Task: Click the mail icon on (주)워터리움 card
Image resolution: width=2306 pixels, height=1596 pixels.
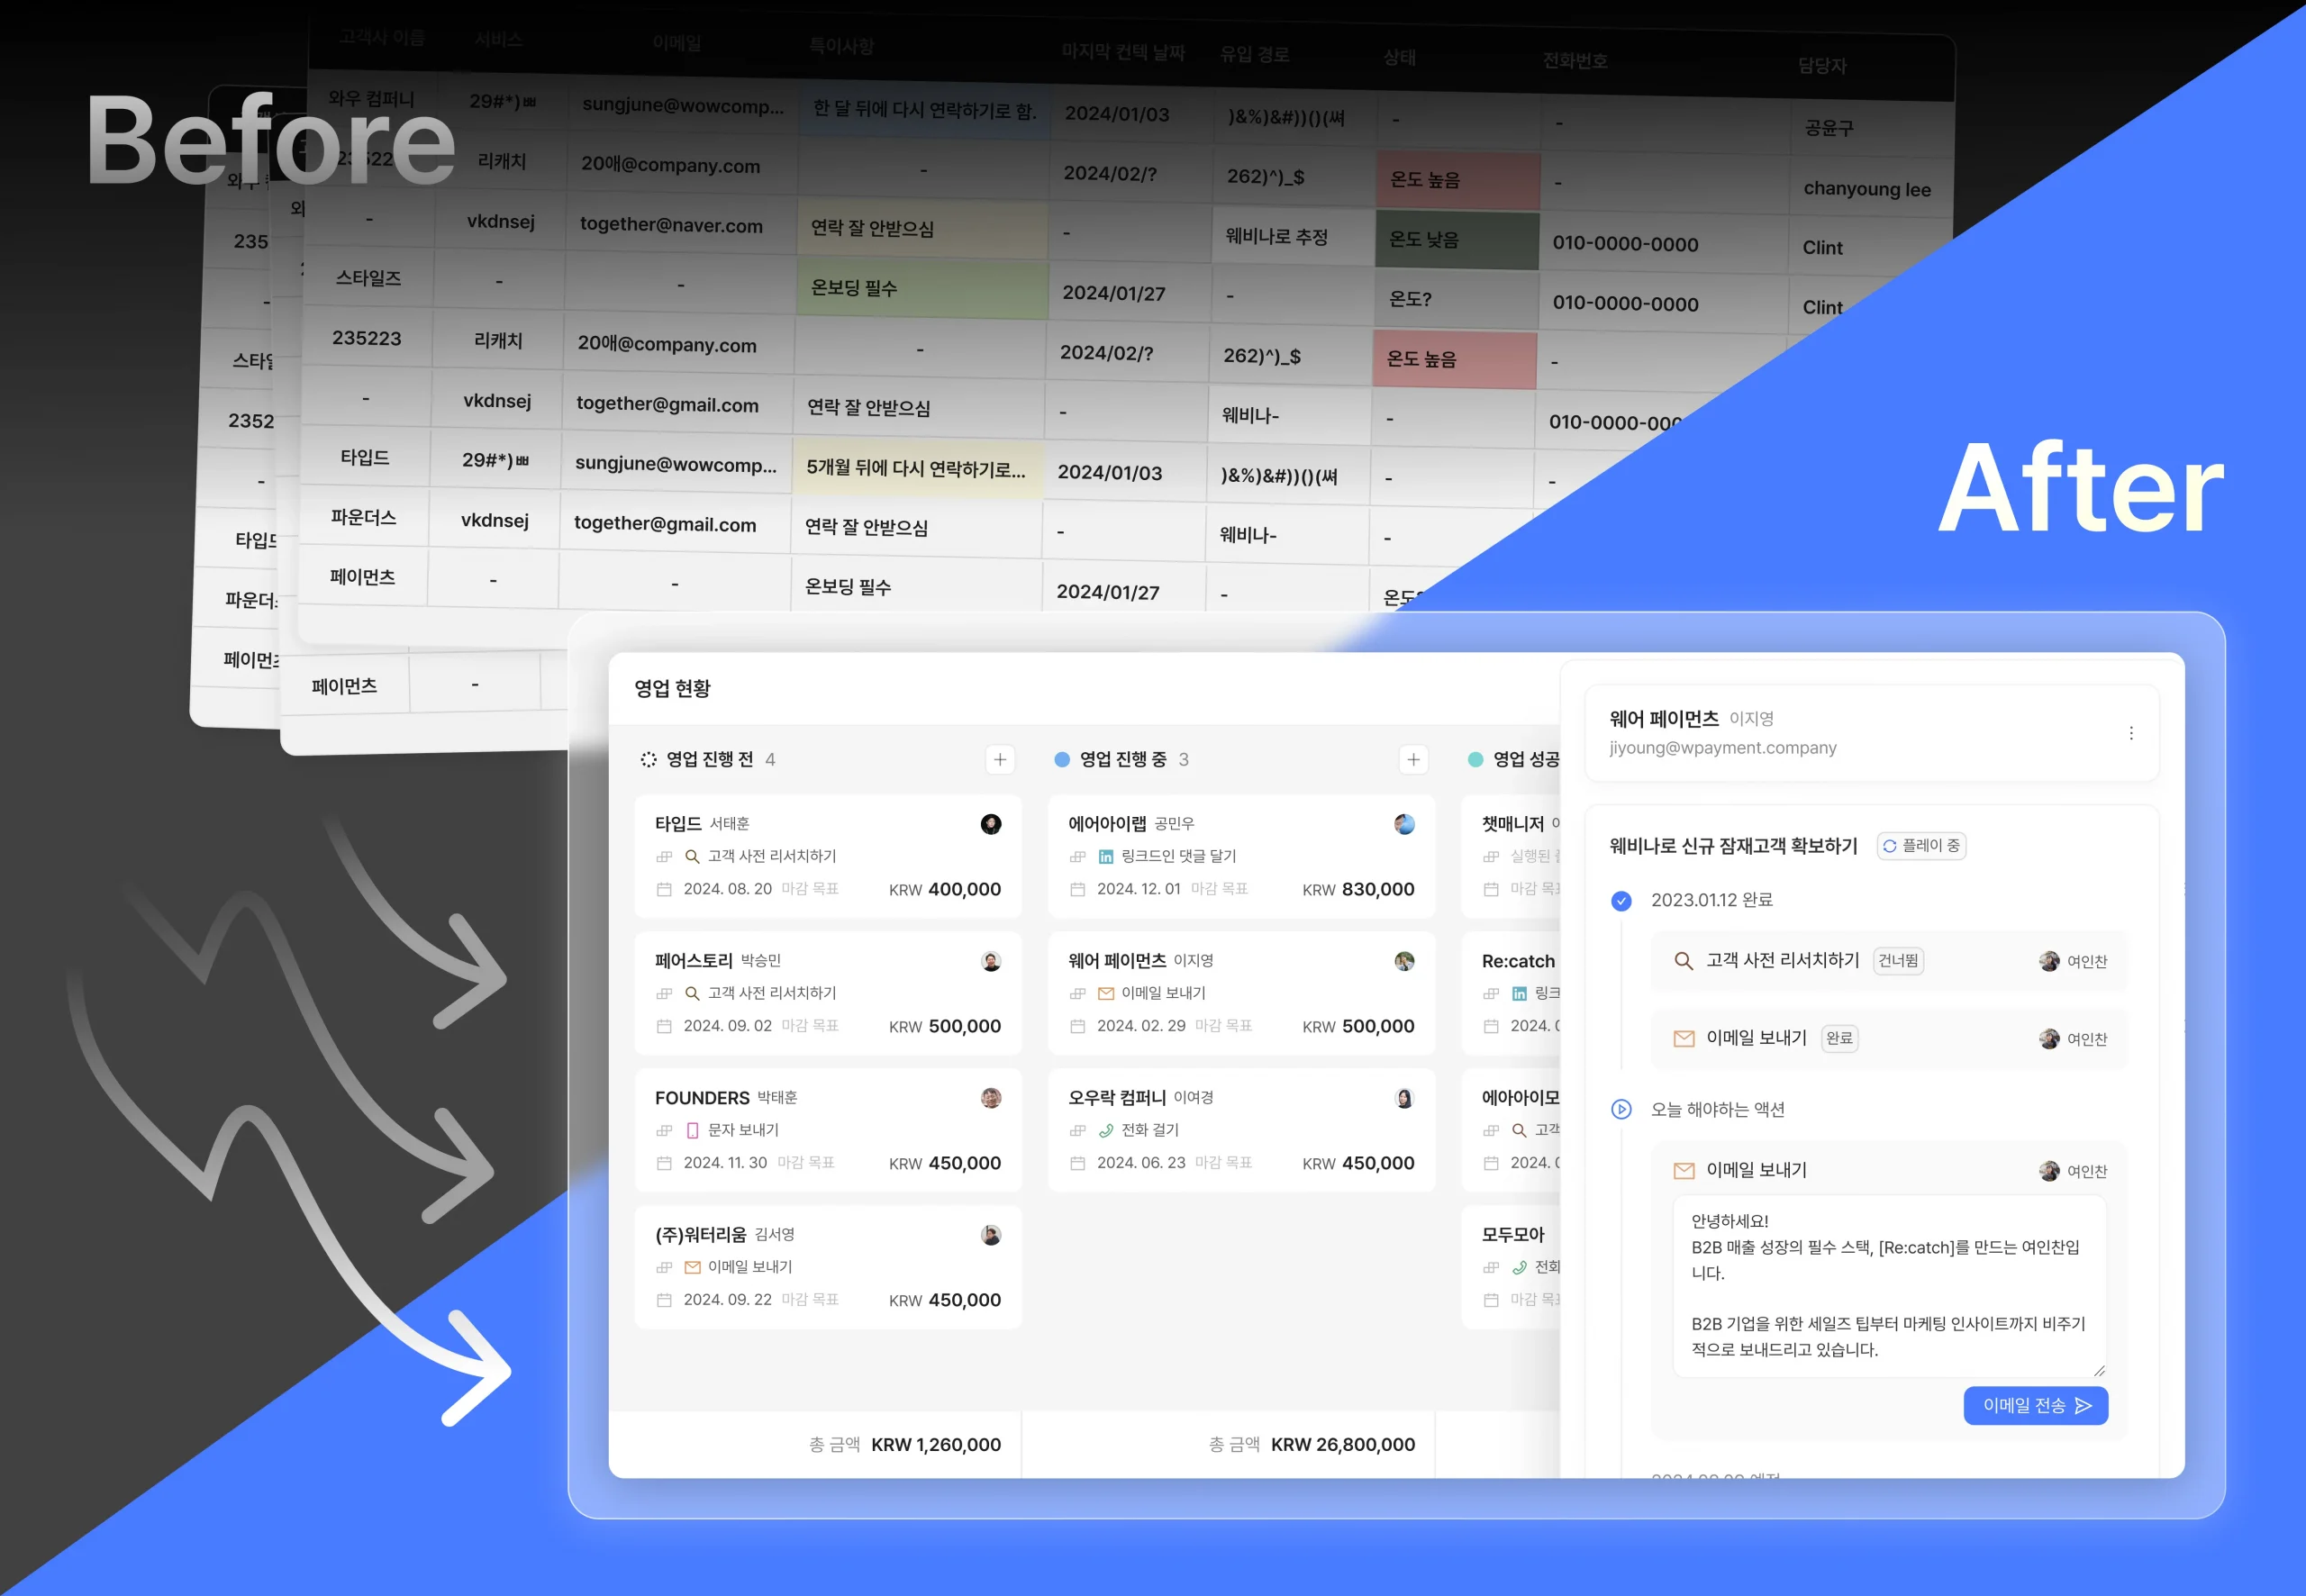Action: [x=692, y=1267]
